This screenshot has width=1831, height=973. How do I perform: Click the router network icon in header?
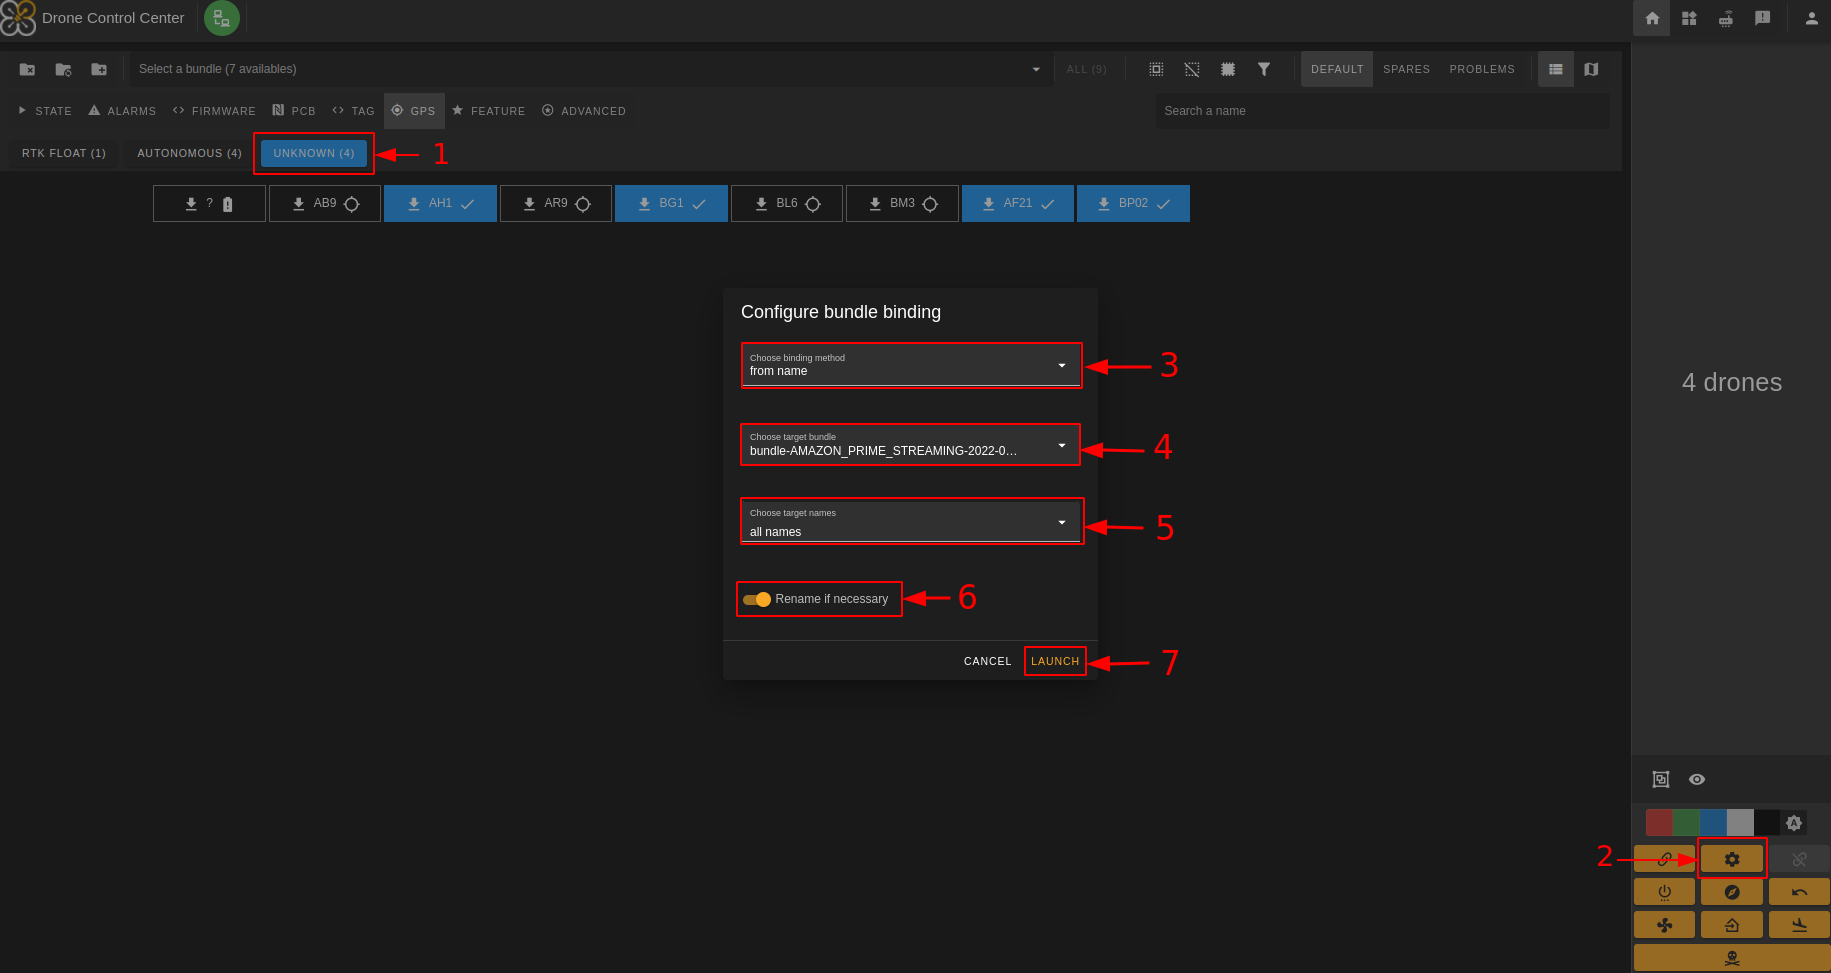[x=1725, y=18]
